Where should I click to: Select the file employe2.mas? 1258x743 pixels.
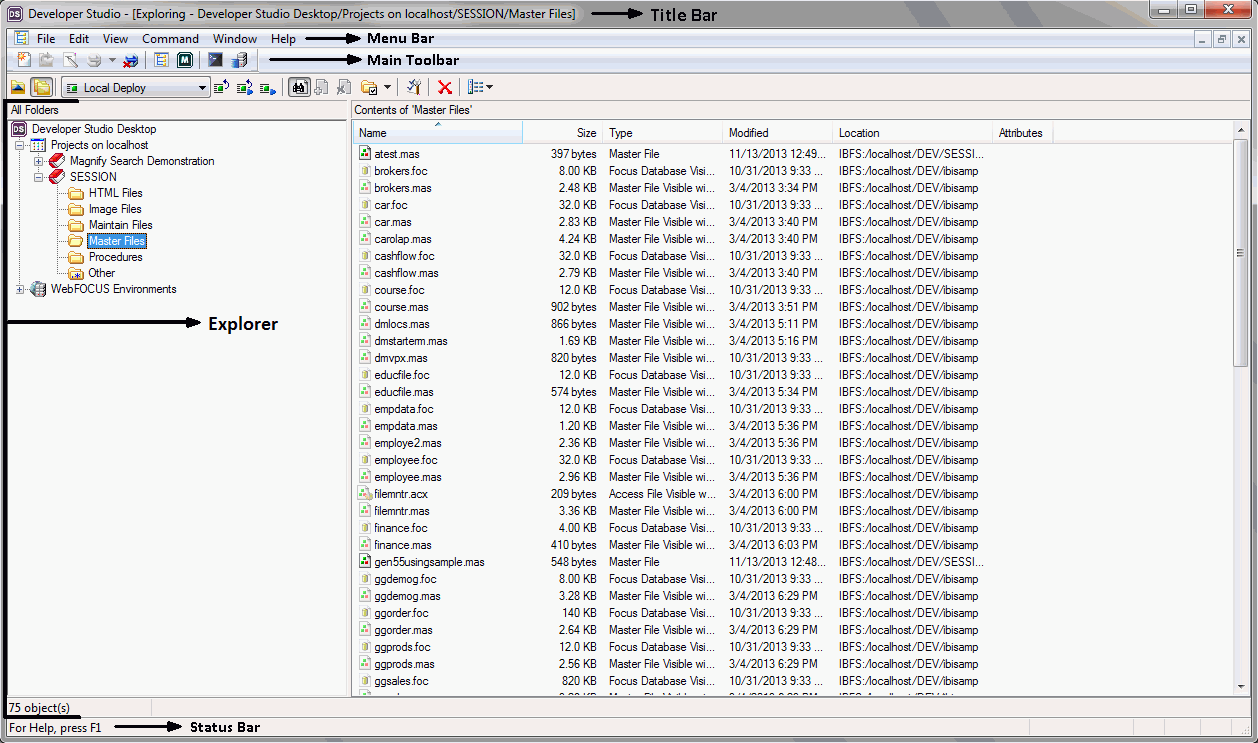pyautogui.click(x=407, y=443)
